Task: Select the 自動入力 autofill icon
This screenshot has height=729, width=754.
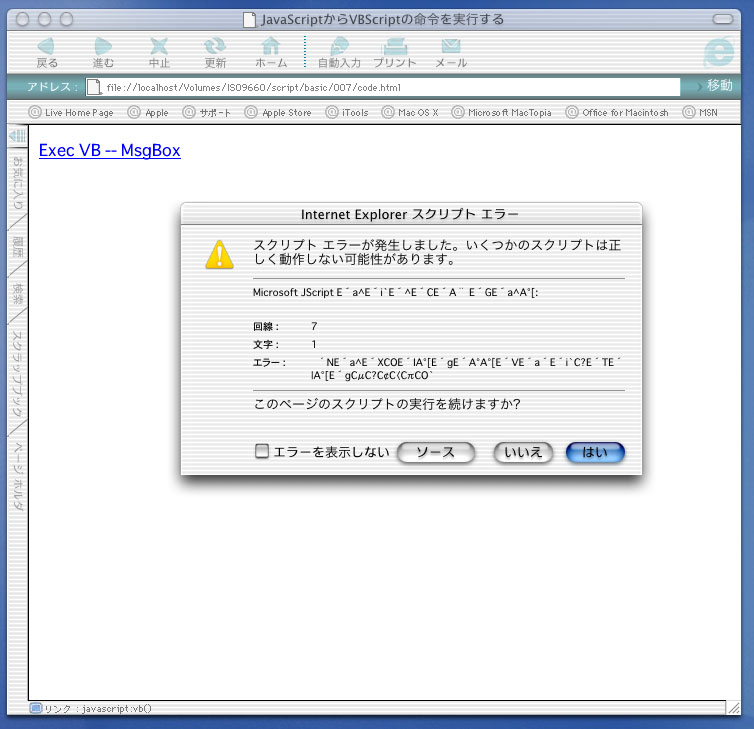Action: (x=339, y=52)
